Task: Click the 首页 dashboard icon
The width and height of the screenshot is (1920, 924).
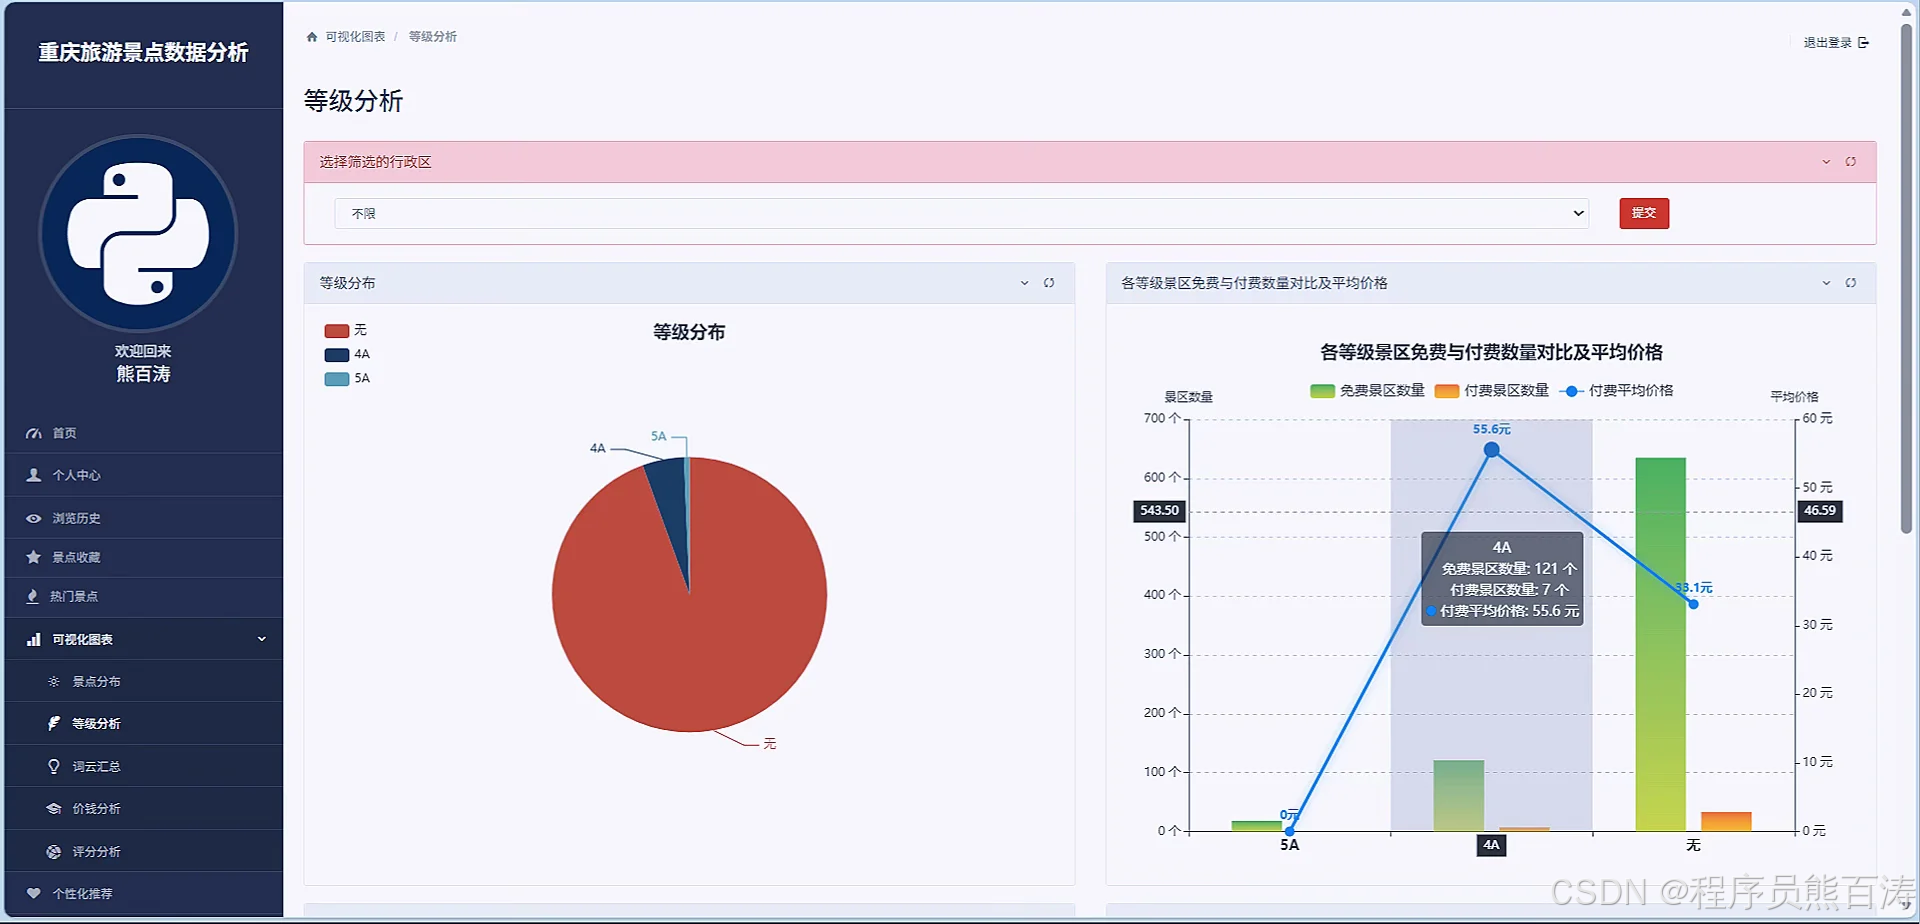Action: pos(34,434)
